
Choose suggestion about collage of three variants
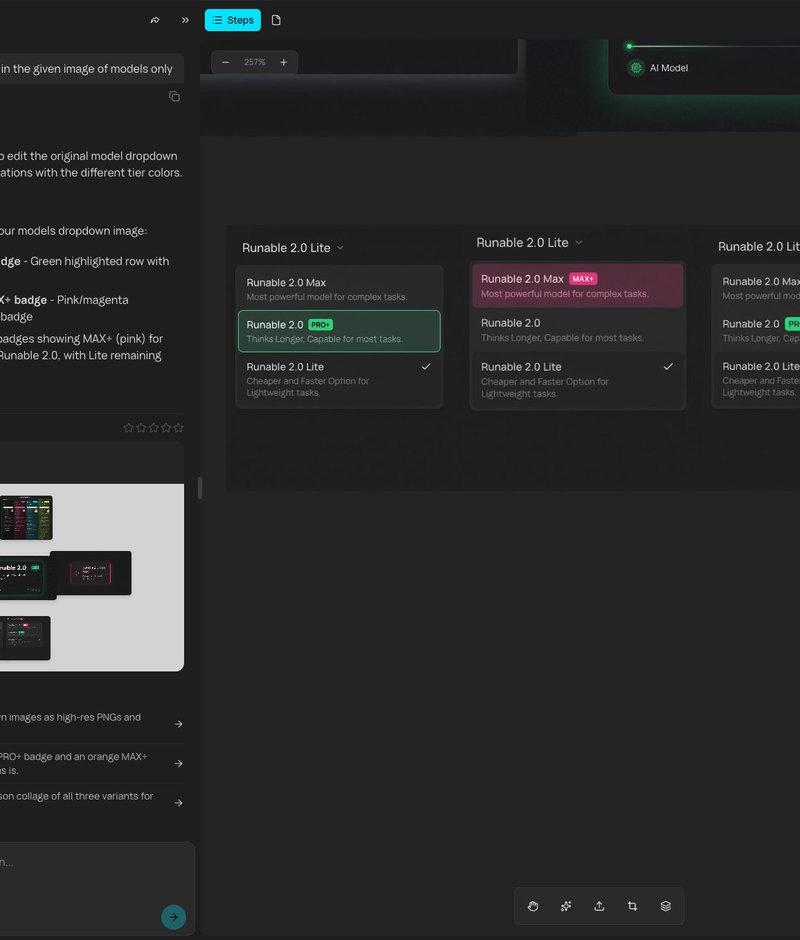point(92,802)
